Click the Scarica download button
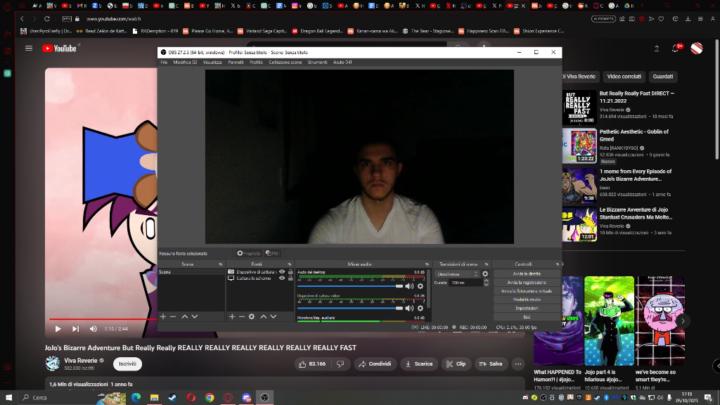 (x=419, y=364)
